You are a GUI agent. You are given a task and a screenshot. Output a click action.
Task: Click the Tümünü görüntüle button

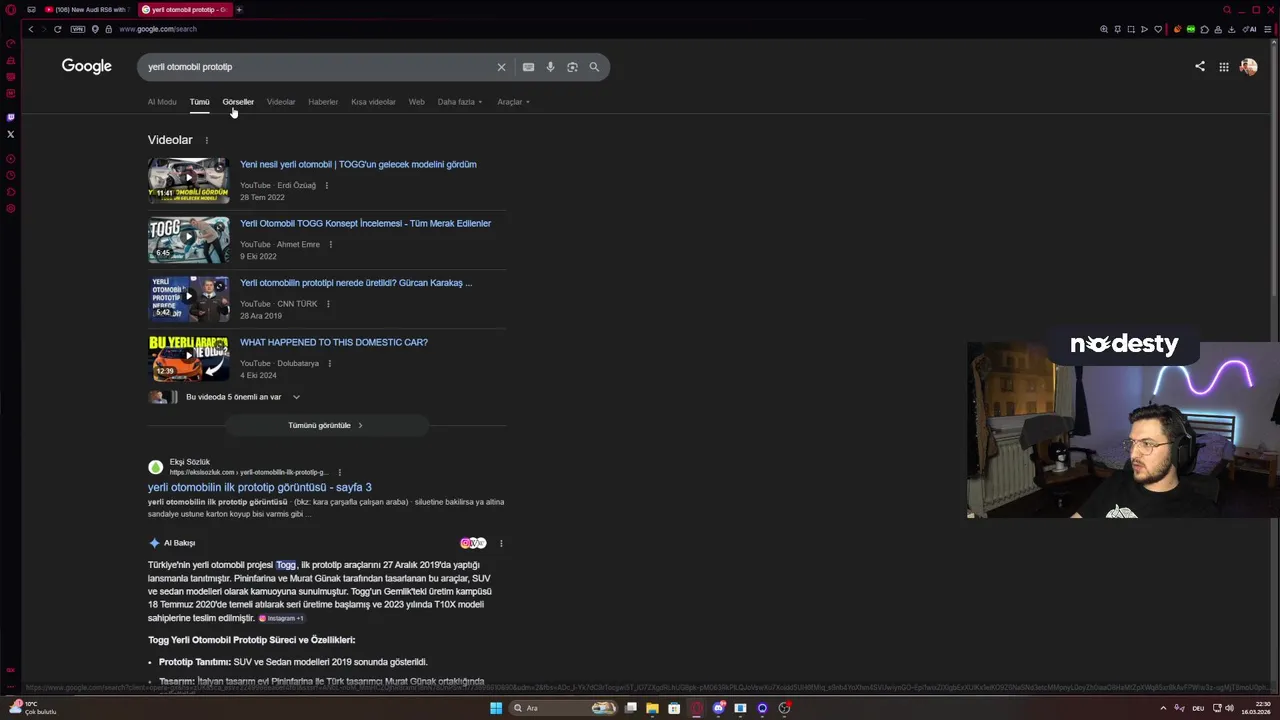pos(326,425)
